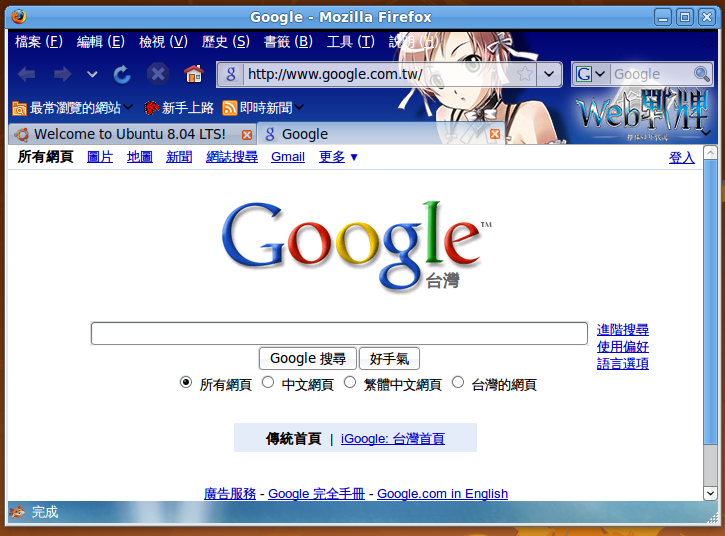
Task: Click the 最常瀏覽的網站 folder icon
Action: click(x=19, y=108)
